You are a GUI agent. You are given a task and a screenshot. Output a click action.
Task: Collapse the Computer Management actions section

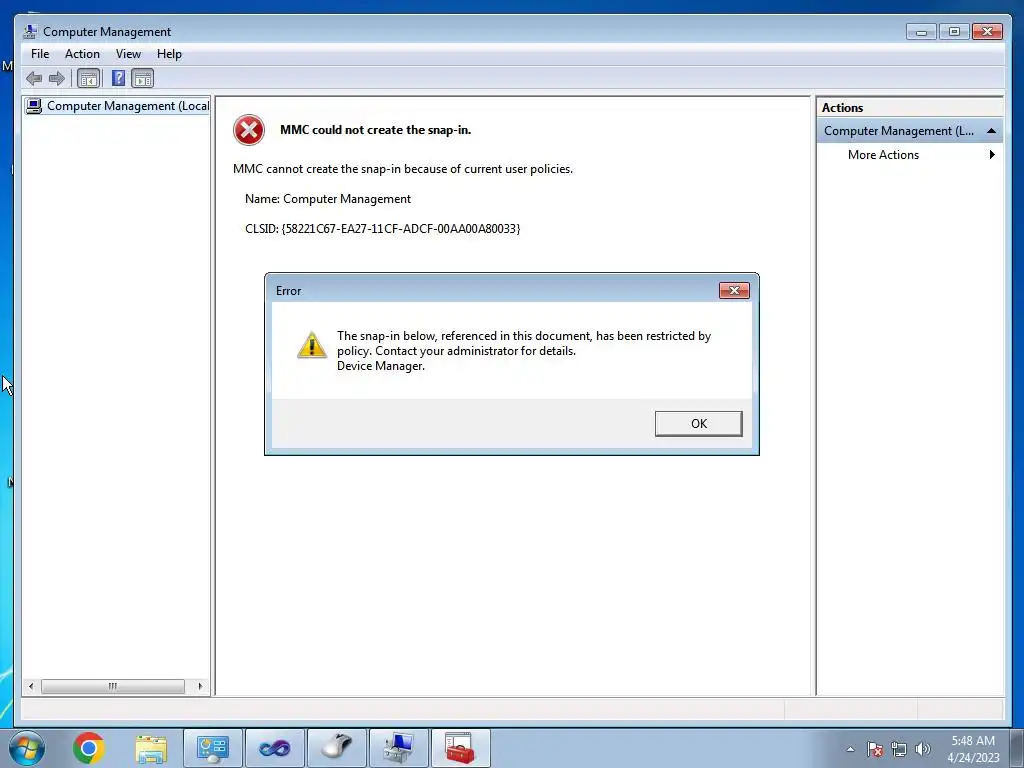(991, 131)
